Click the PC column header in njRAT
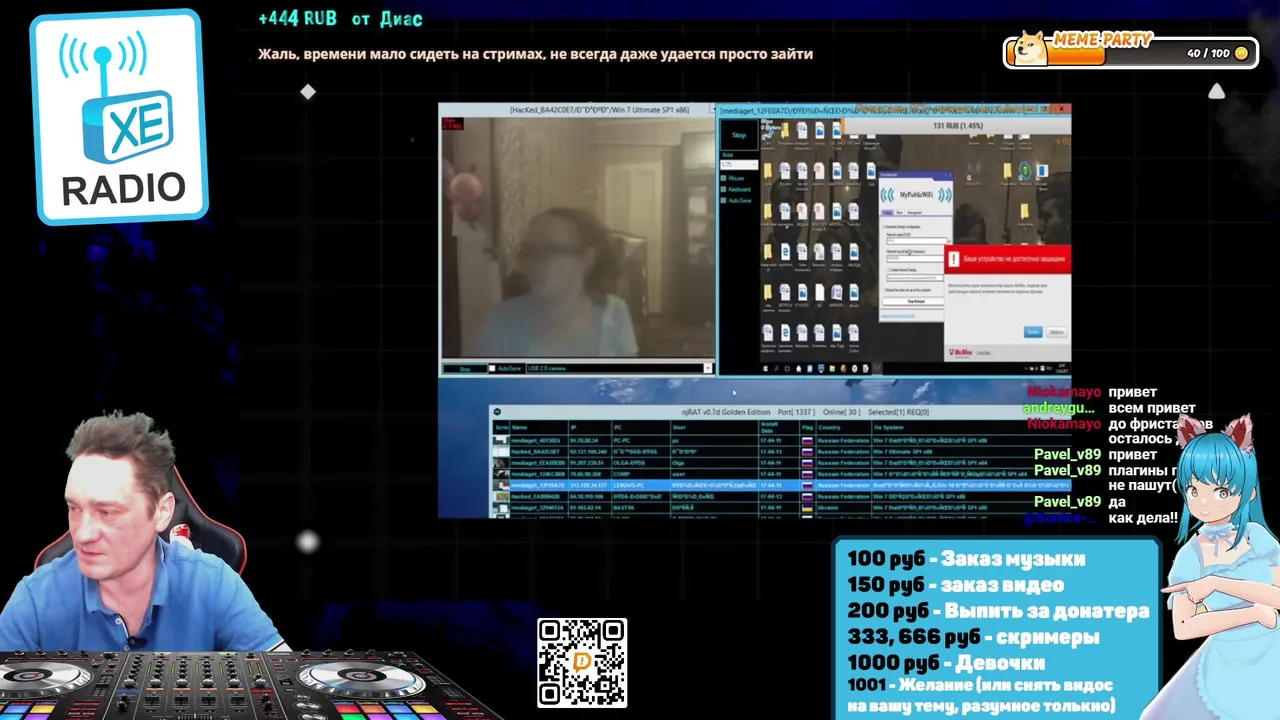Viewport: 1280px width, 720px height. point(642,427)
